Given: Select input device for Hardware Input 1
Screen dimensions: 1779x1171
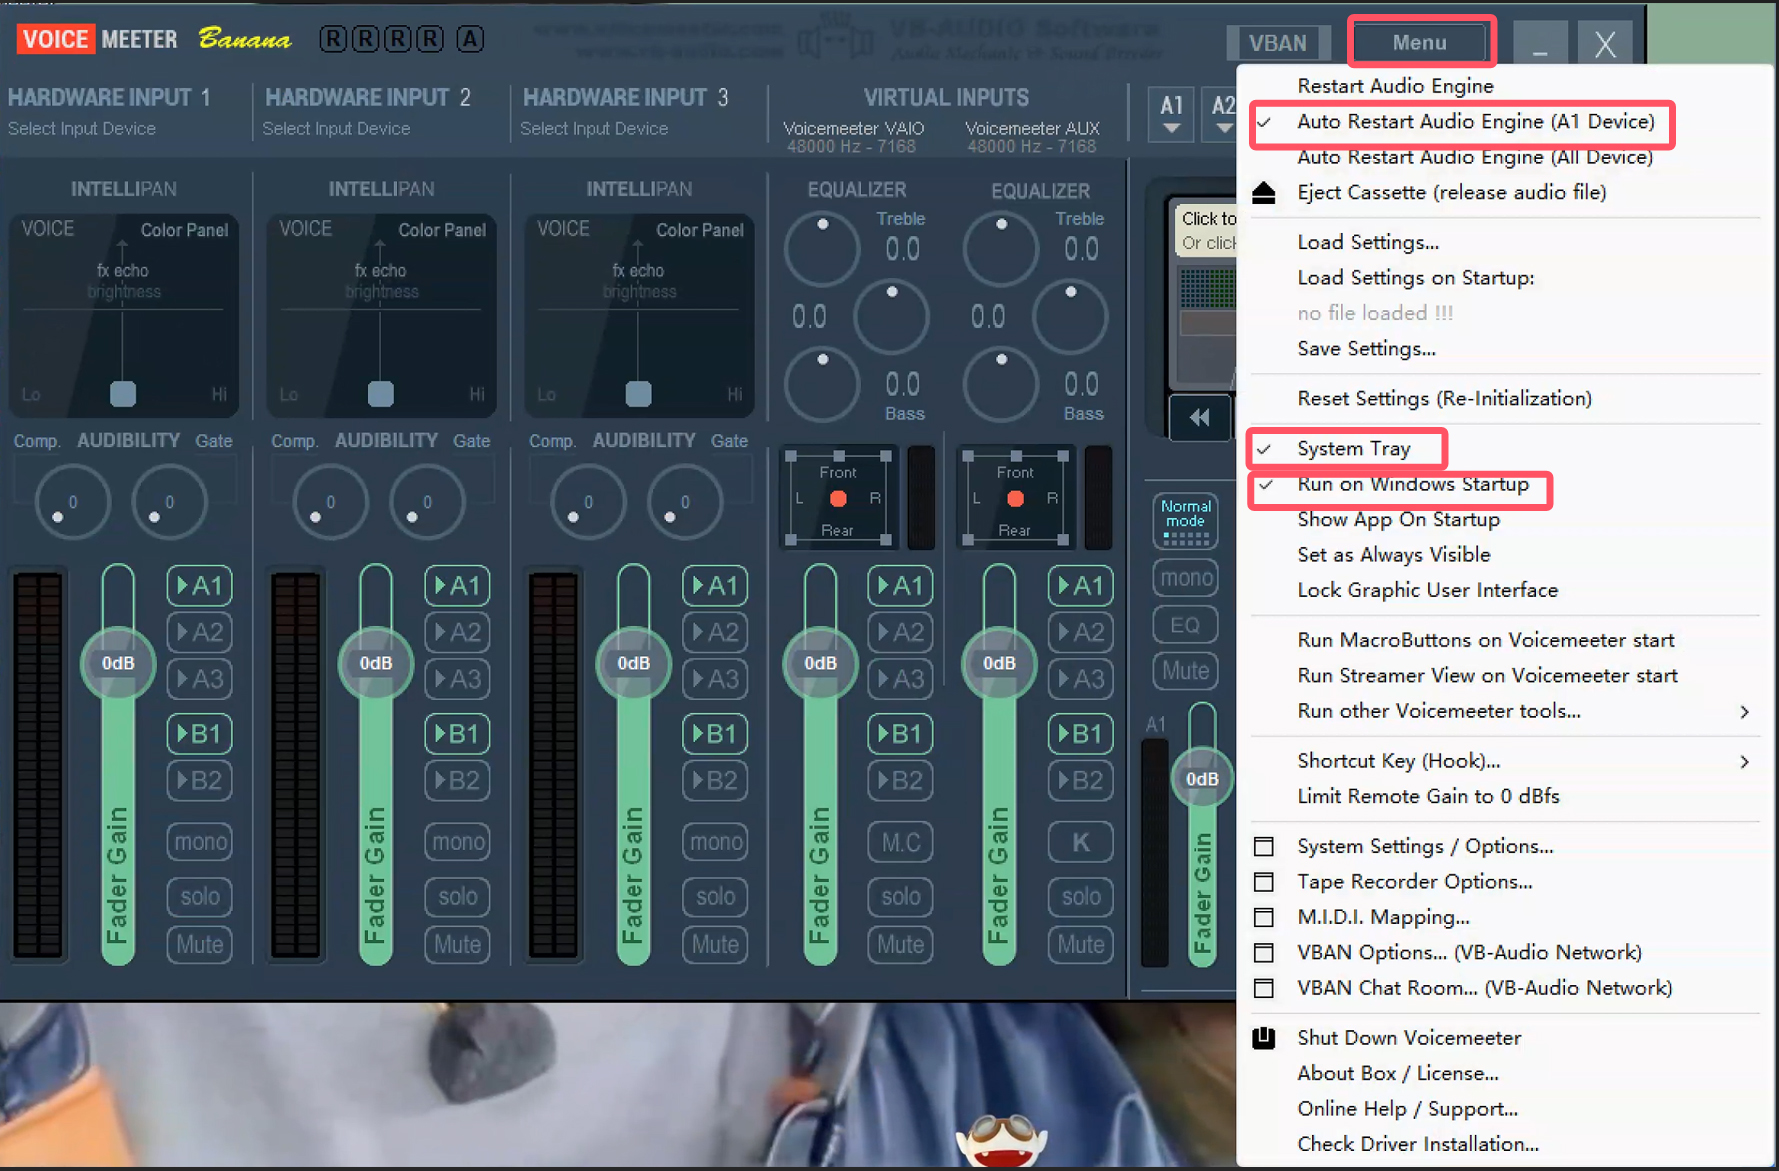Looking at the screenshot, I should [x=82, y=129].
